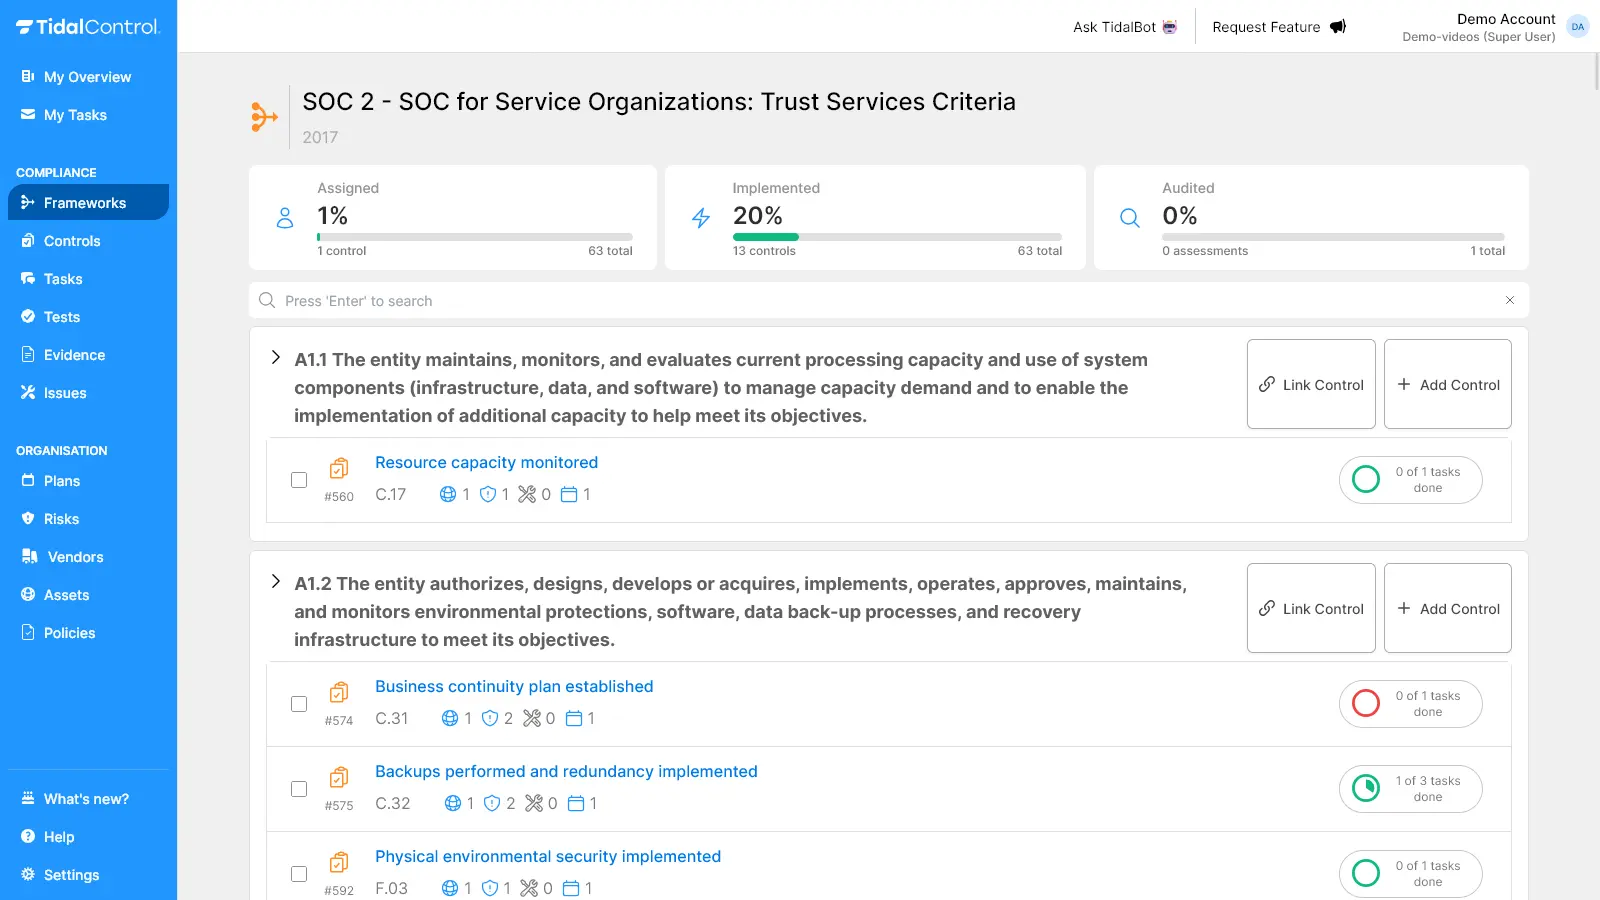The width and height of the screenshot is (1600, 900).
Task: Click the Demo Account avatar
Action: [1577, 27]
